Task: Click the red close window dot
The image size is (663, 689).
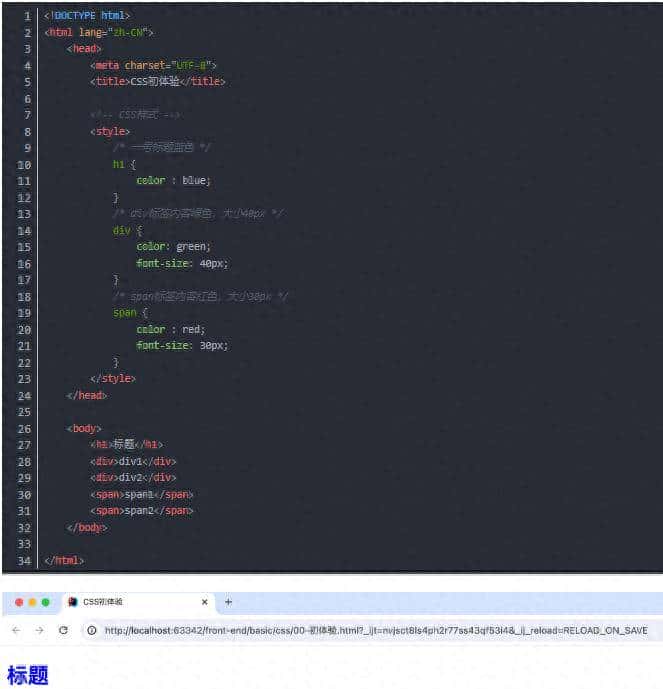Action: point(19,602)
